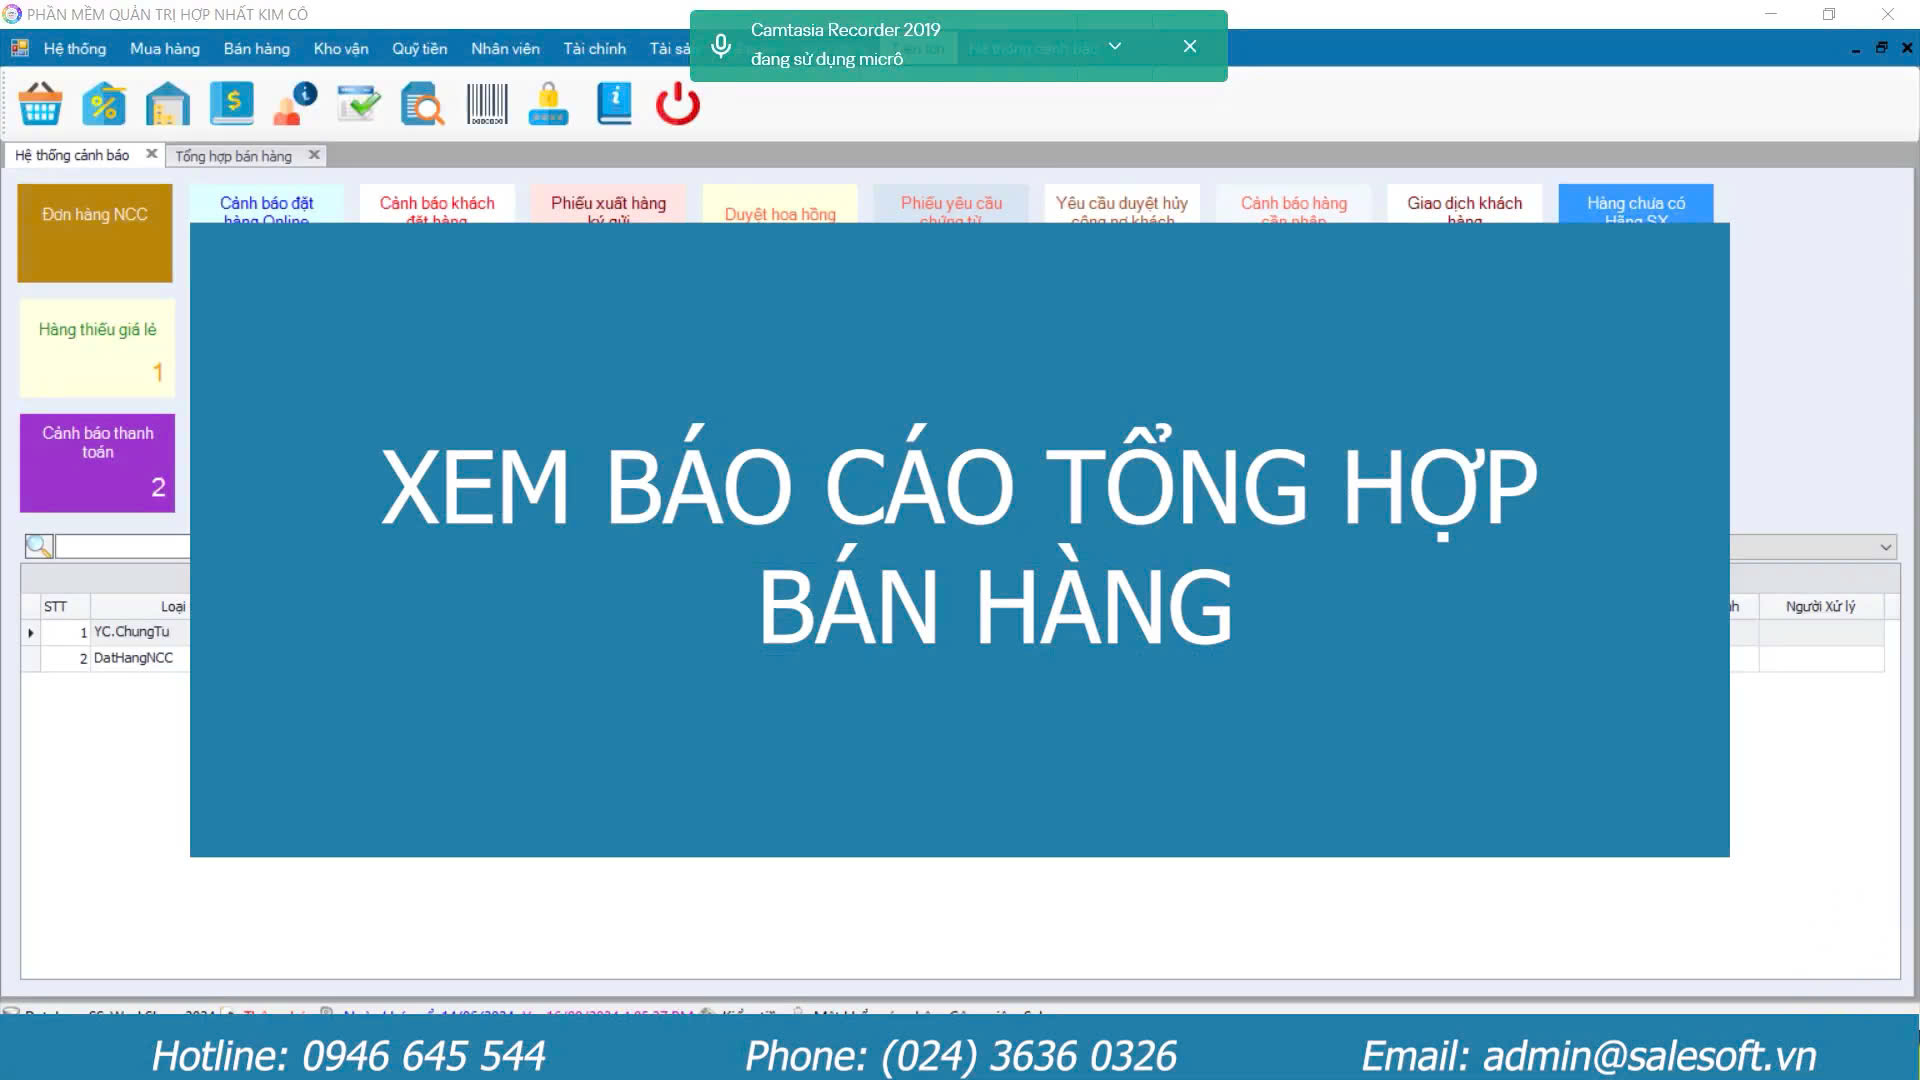Open the Mua hàng menu
The height and width of the screenshot is (1080, 1920).
pyautogui.click(x=165, y=48)
